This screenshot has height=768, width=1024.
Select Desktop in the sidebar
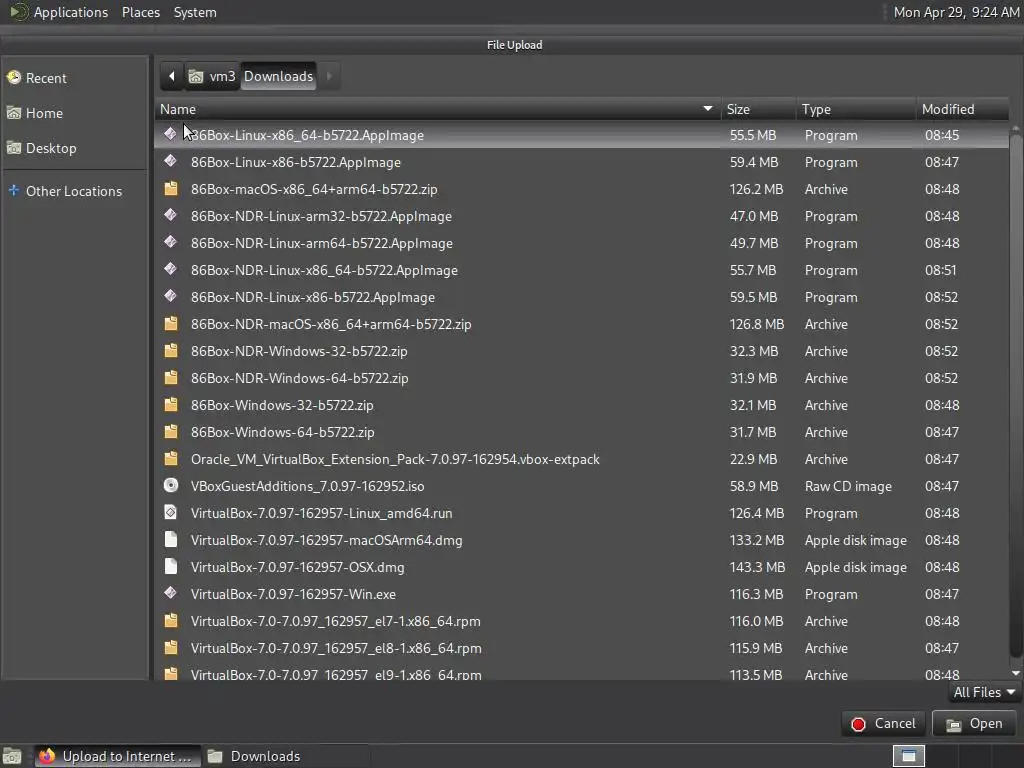[75, 148]
